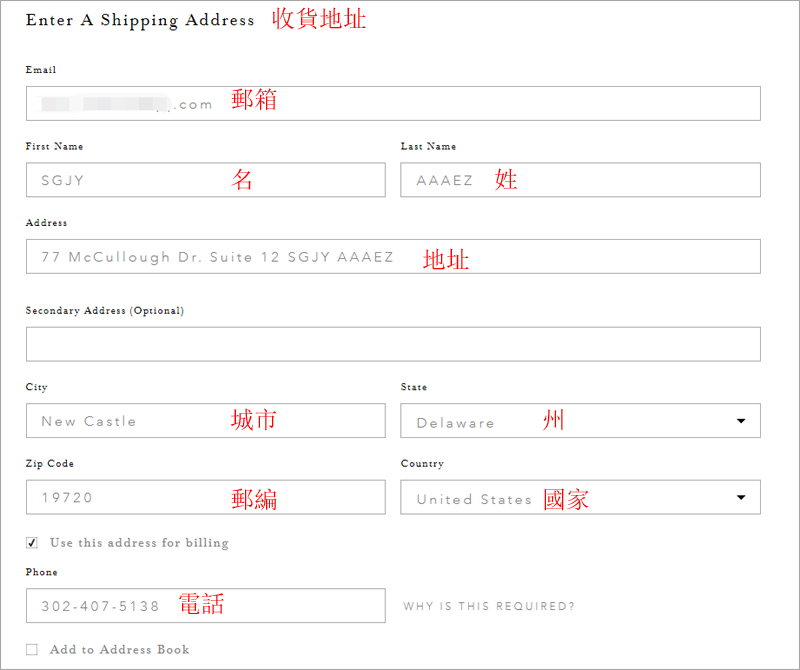Screen dimensions: 800x670
Task: Click the Country dropdown arrow icon
Action: (x=741, y=498)
